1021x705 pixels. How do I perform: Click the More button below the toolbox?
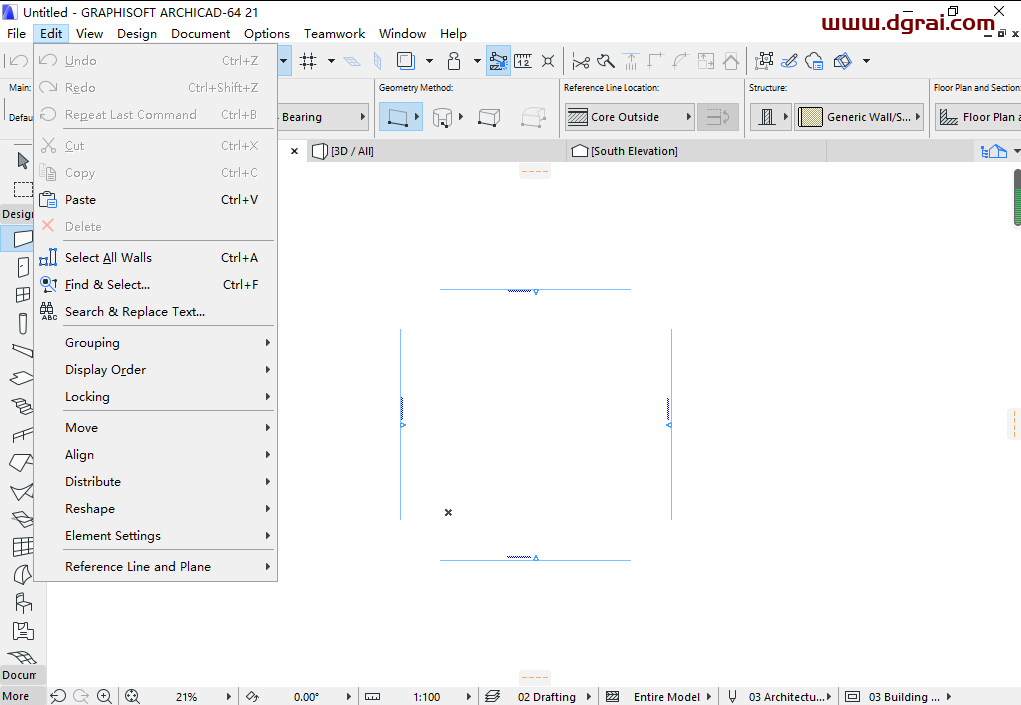[16, 696]
